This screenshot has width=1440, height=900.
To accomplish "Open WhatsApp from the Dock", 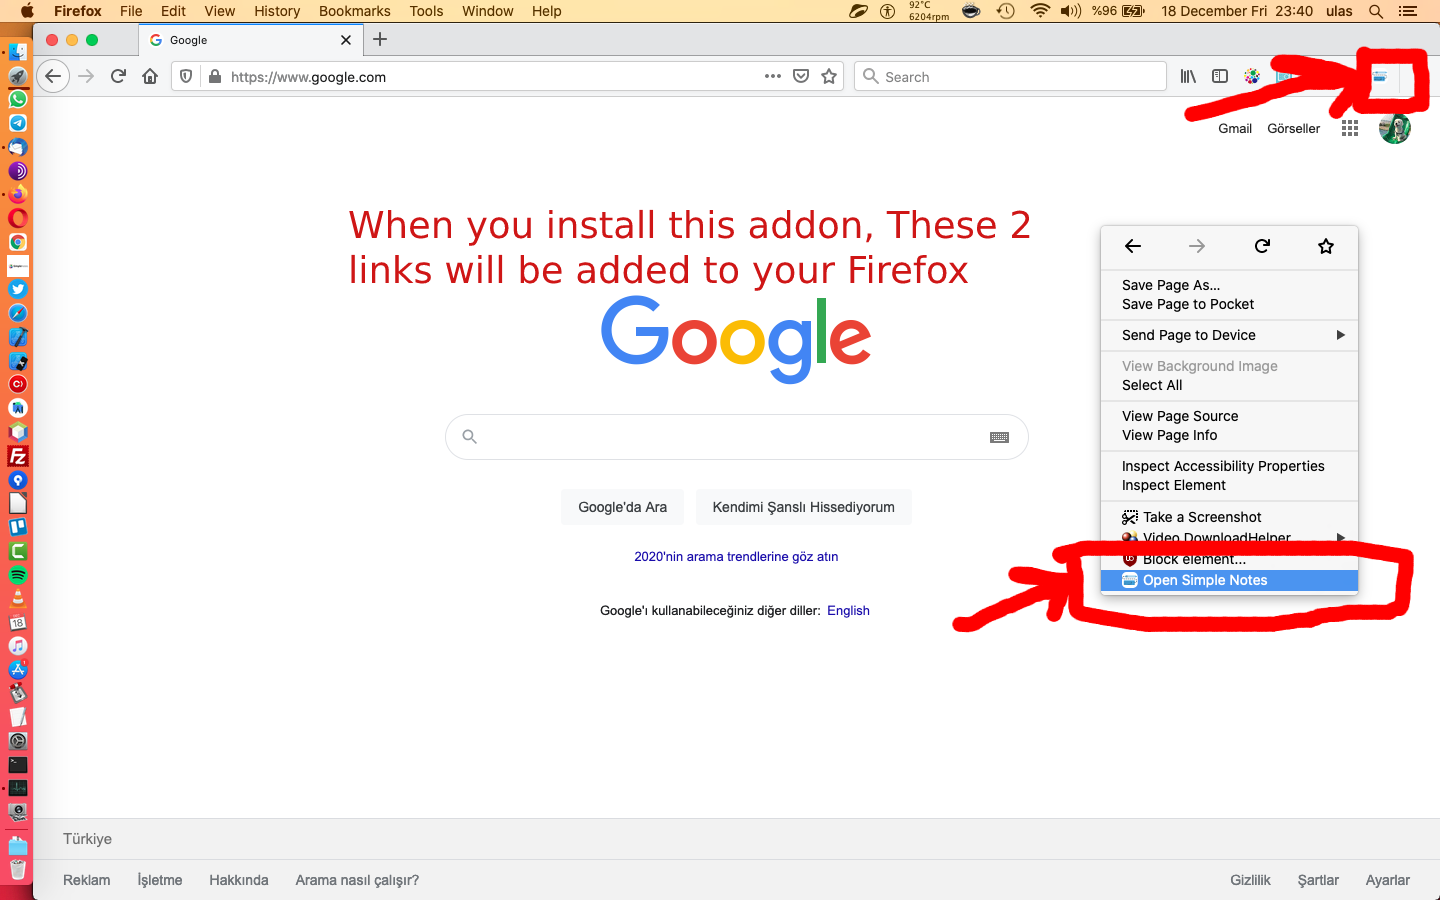I will click(18, 99).
